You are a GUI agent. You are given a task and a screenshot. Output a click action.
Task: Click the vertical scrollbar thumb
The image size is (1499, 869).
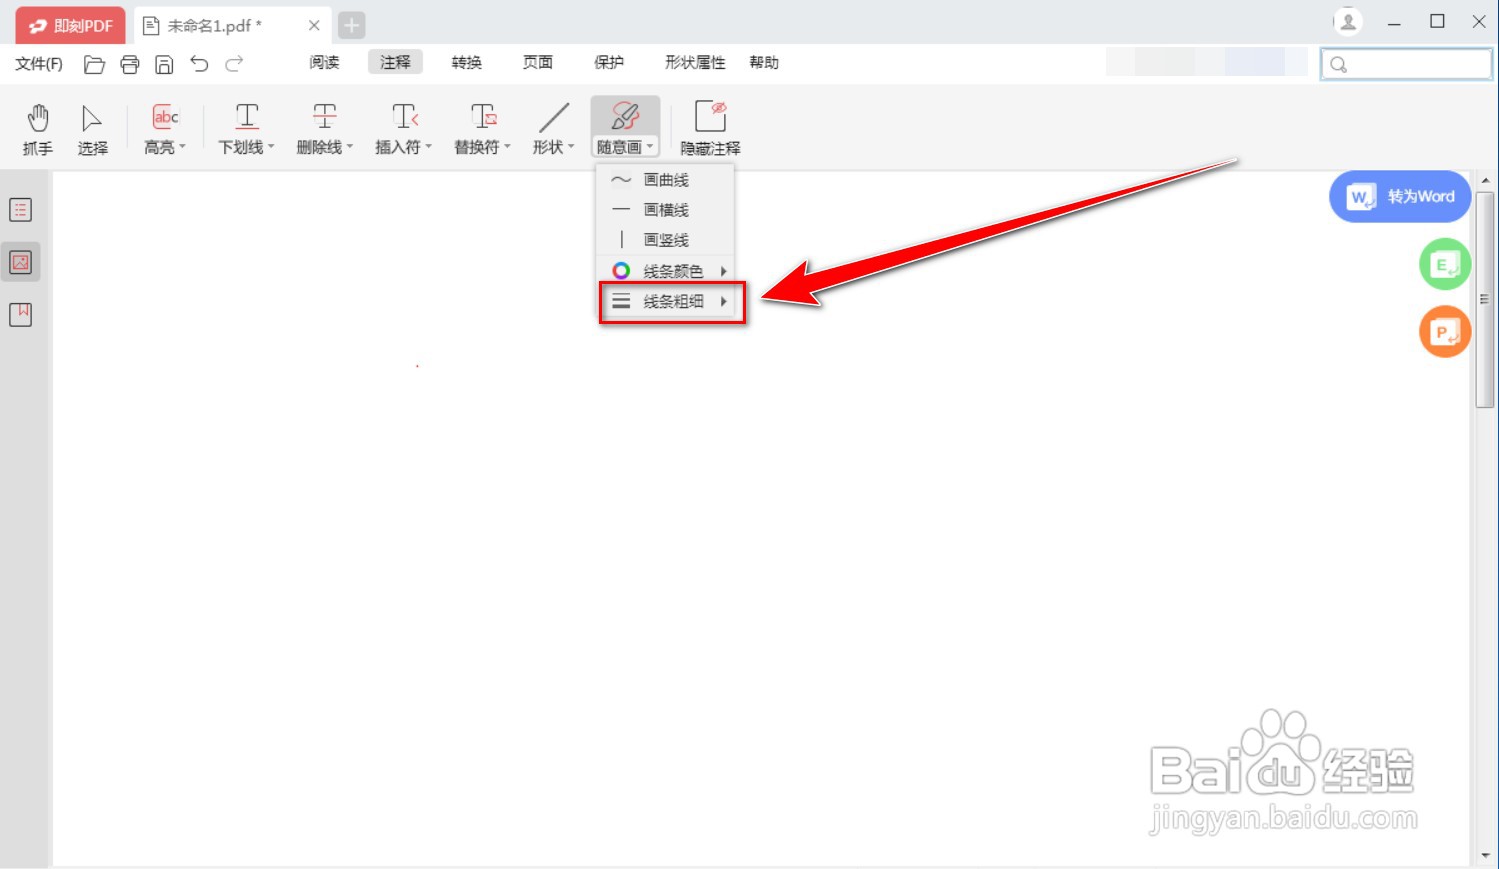click(1485, 298)
